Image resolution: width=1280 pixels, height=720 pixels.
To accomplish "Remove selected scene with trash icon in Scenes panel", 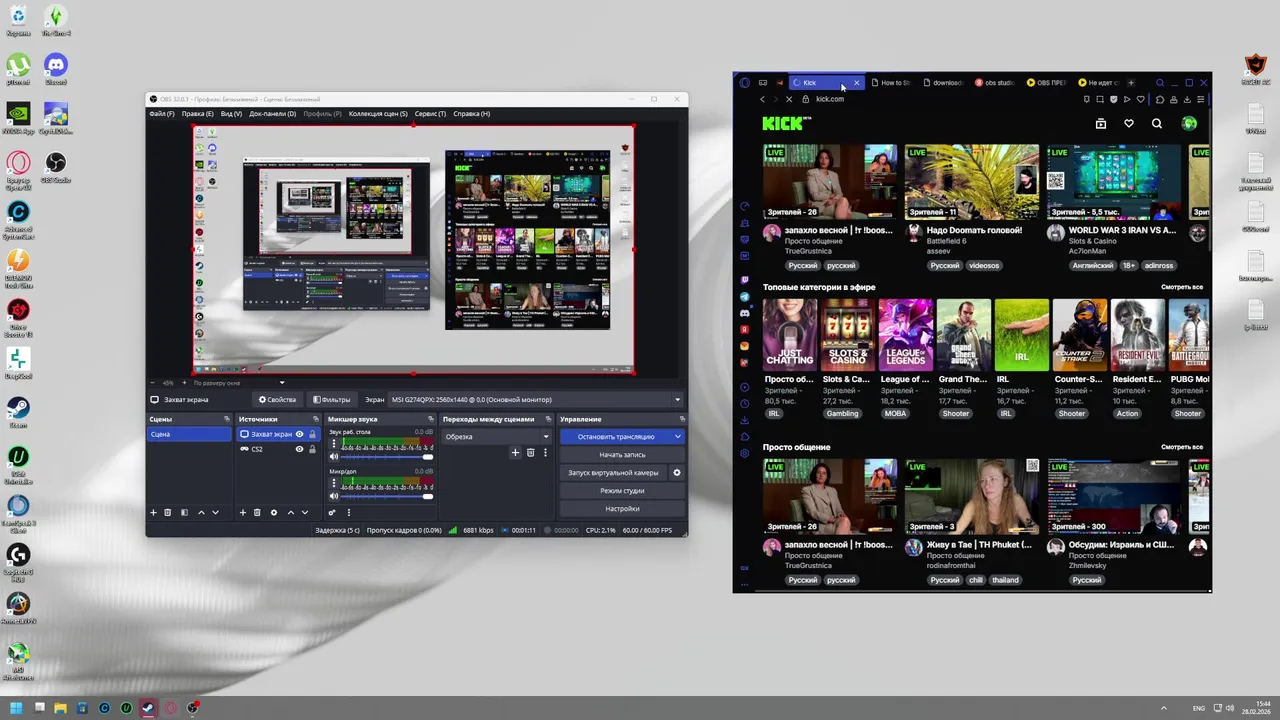I will point(168,512).
